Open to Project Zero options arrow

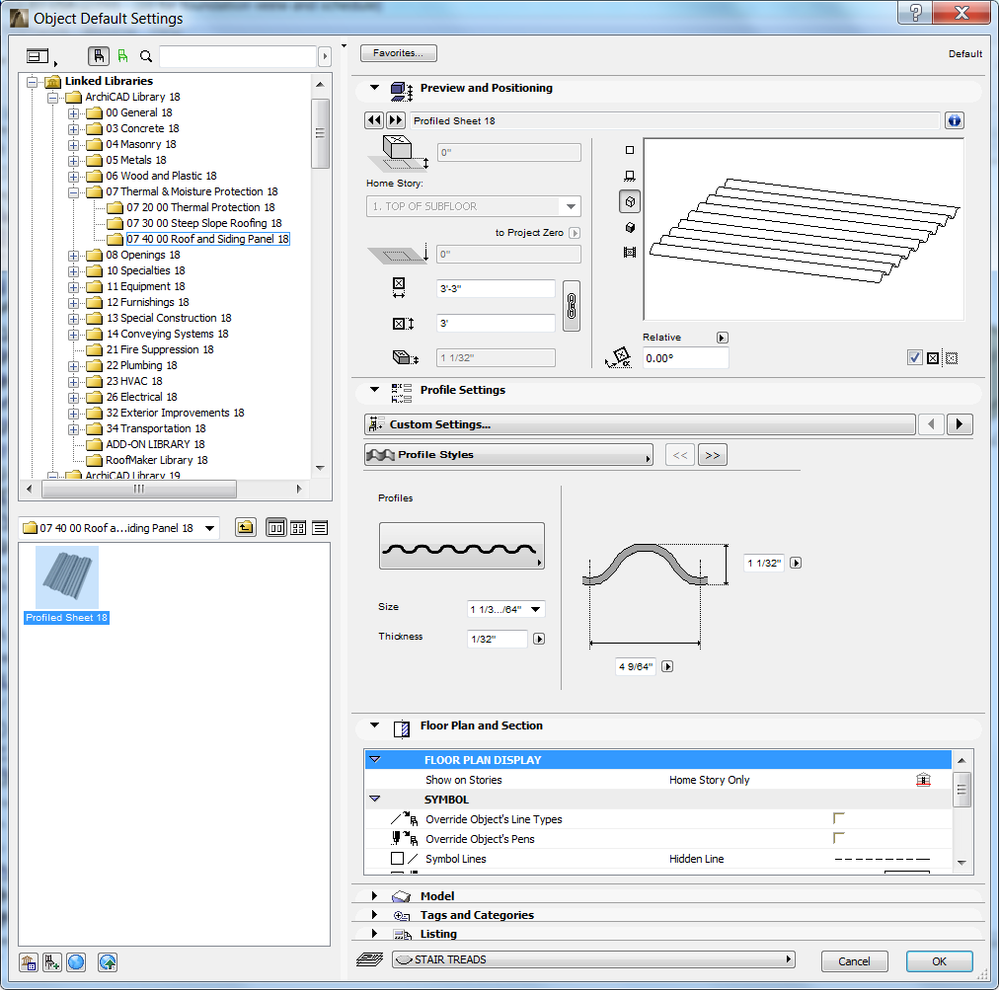point(574,233)
